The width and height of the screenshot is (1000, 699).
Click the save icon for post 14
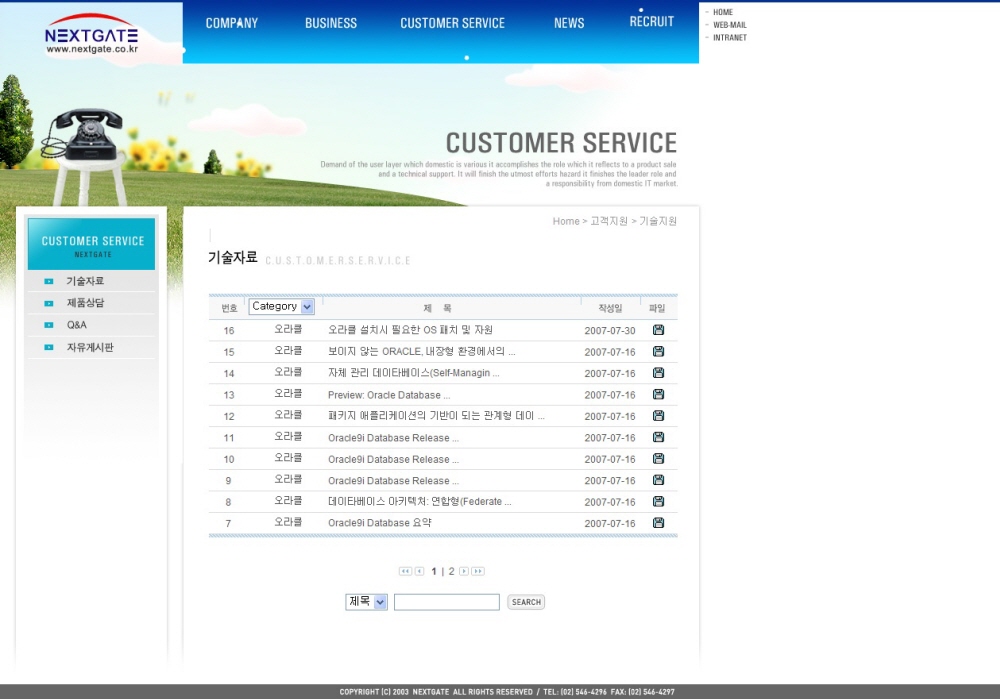pyautogui.click(x=658, y=373)
